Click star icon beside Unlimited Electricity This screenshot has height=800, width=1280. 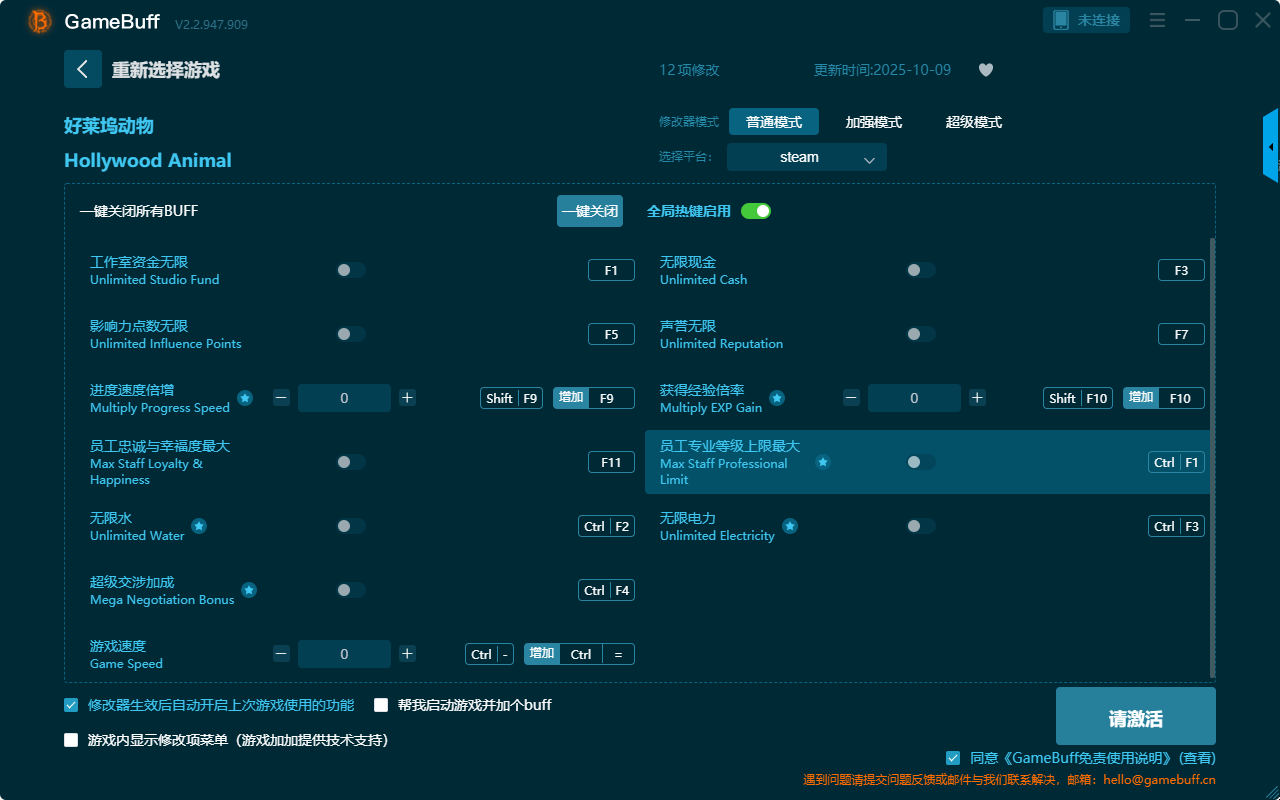pos(789,526)
